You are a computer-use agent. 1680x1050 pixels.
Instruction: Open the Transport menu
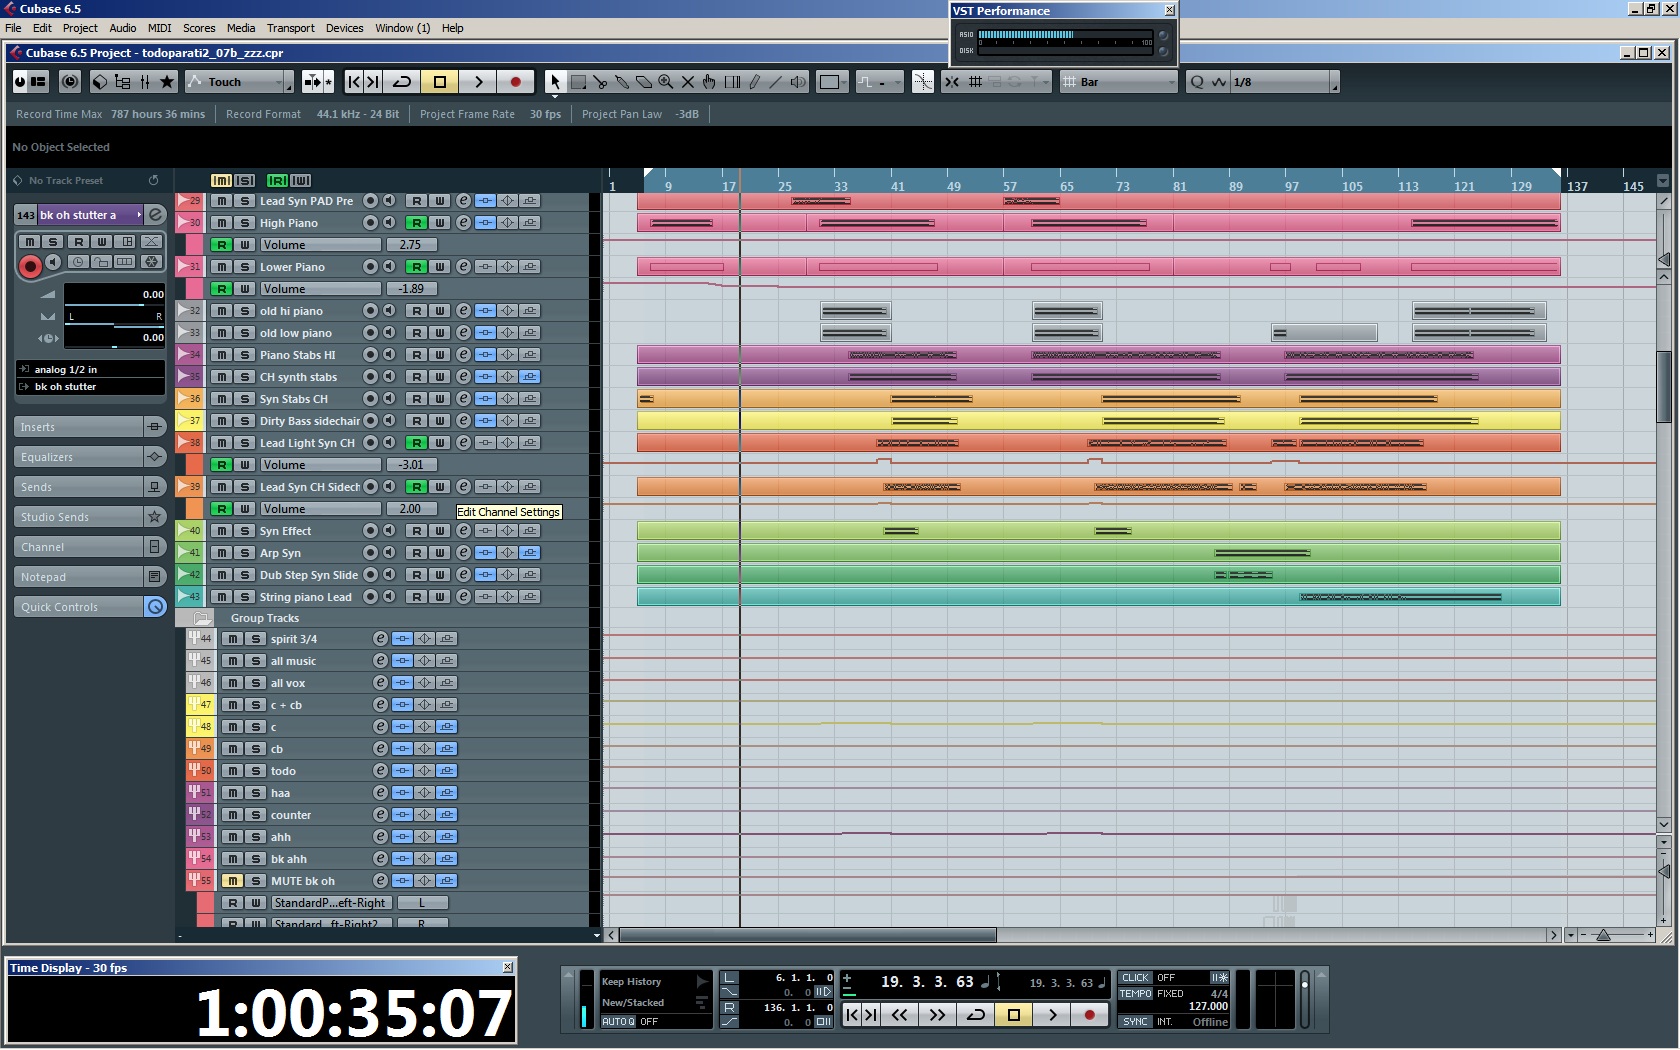(x=290, y=28)
